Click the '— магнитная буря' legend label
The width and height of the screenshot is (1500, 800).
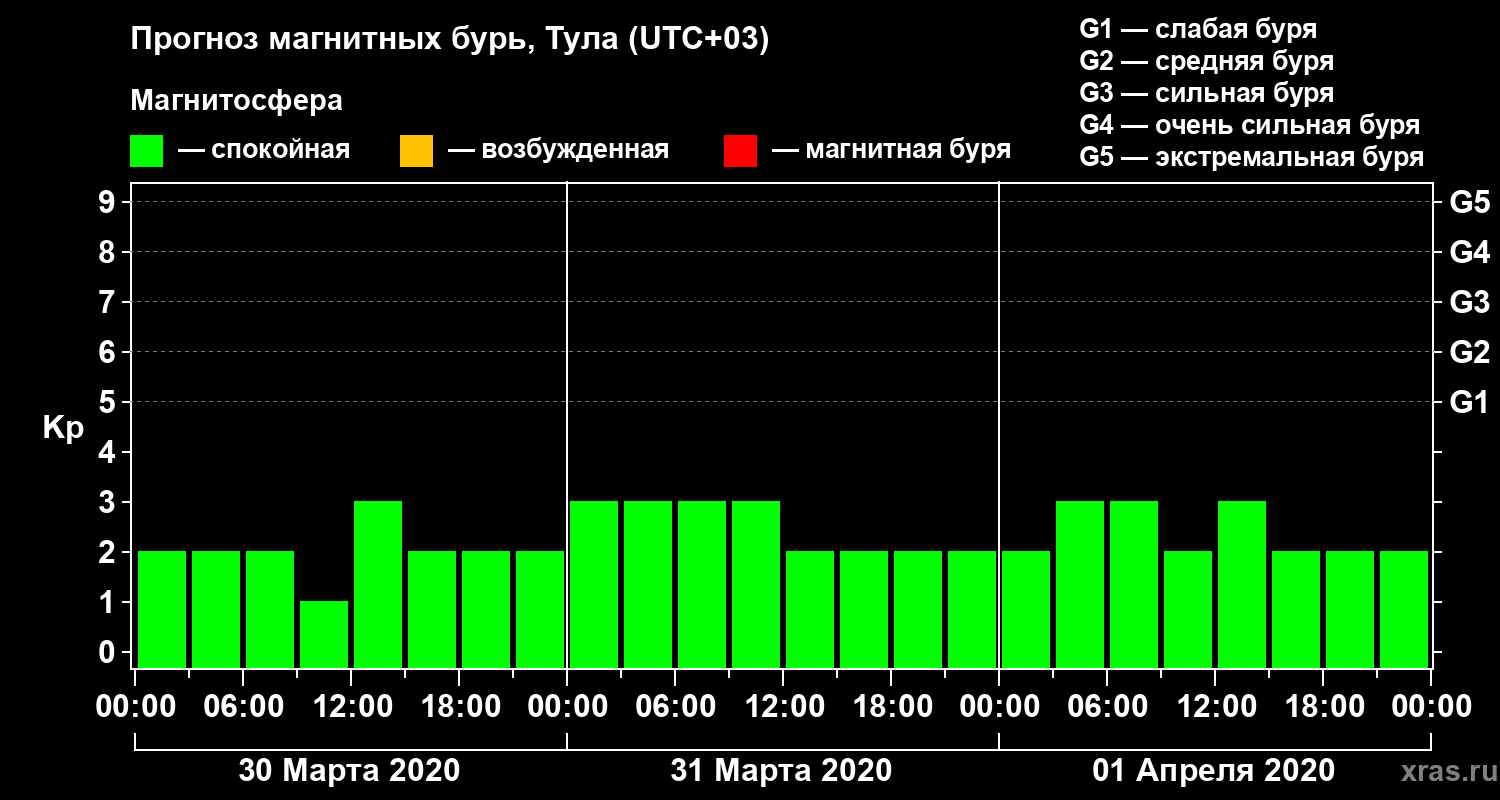pos(892,151)
